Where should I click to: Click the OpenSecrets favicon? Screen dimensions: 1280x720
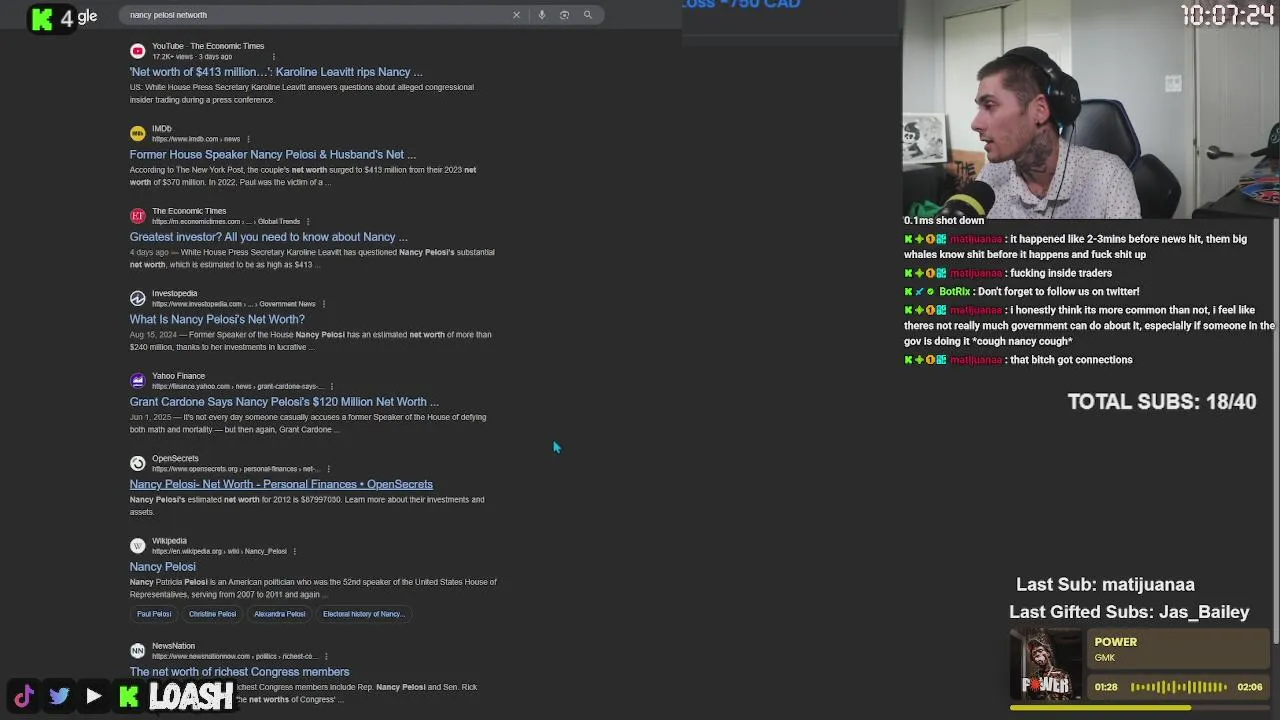tap(138, 463)
